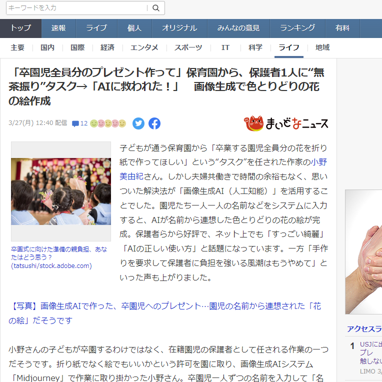Select the IT category
The height and width of the screenshot is (382, 382).
[225, 48]
